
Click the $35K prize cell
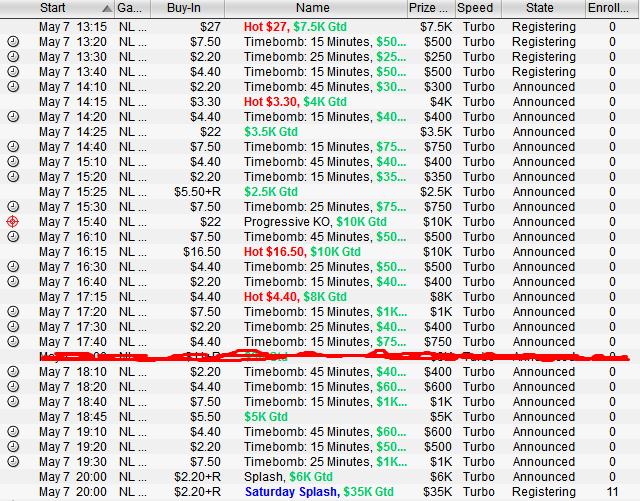(x=438, y=492)
